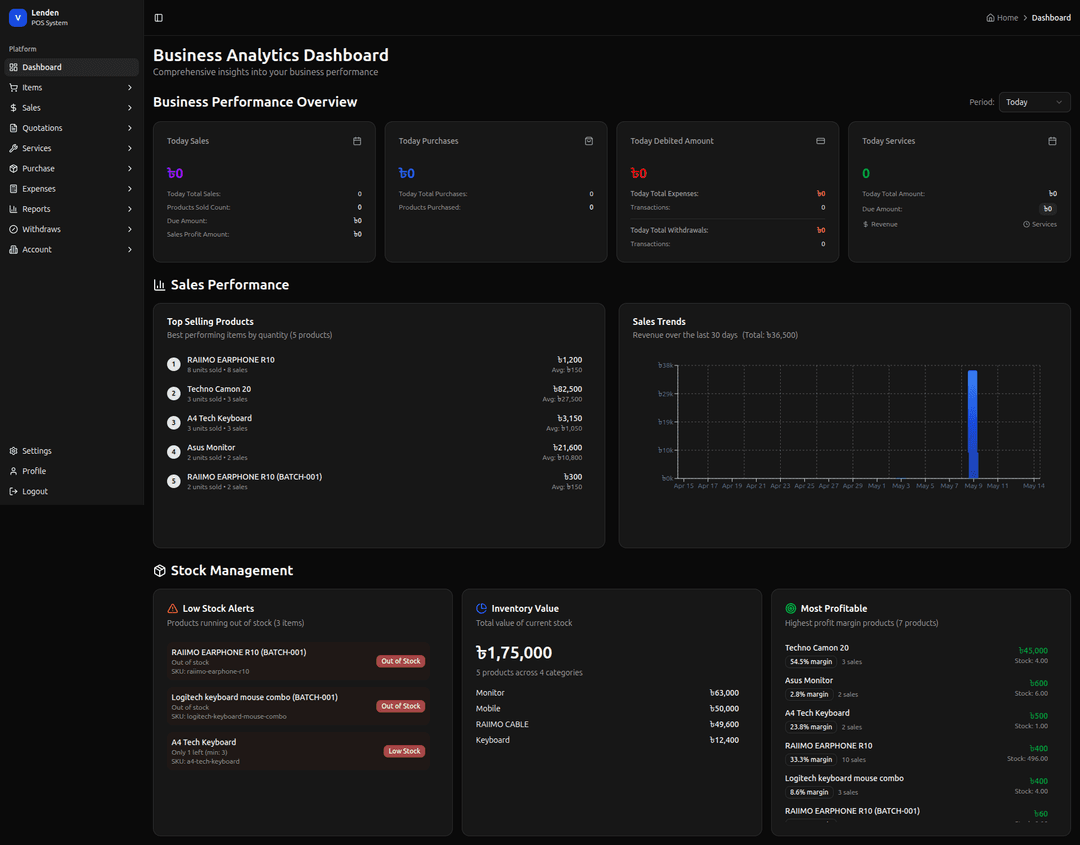Open the Items menu

tap(72, 87)
